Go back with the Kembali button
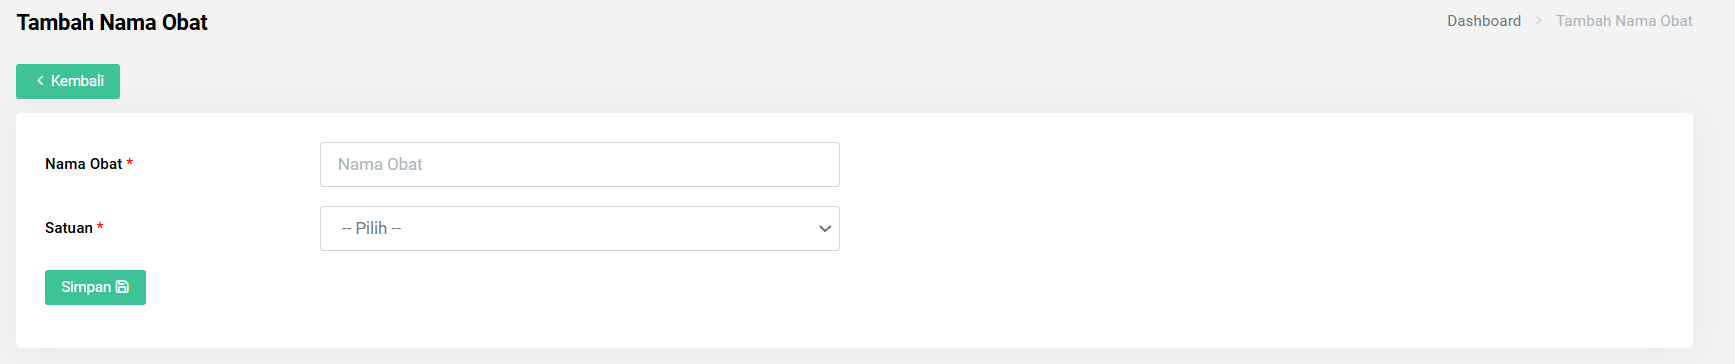The height and width of the screenshot is (364, 1735). (68, 81)
